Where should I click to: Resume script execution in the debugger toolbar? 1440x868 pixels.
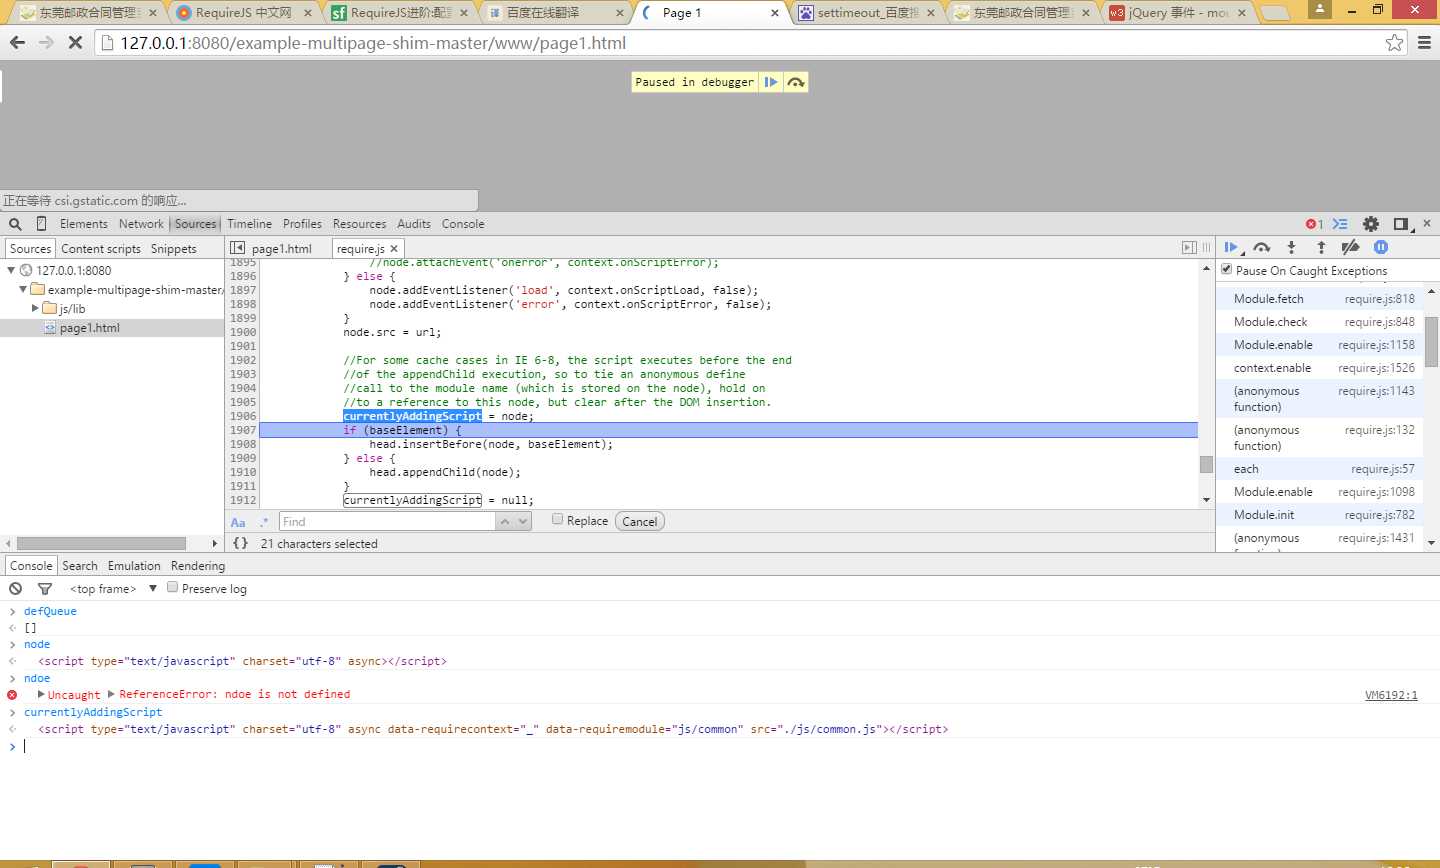pyautogui.click(x=1231, y=247)
